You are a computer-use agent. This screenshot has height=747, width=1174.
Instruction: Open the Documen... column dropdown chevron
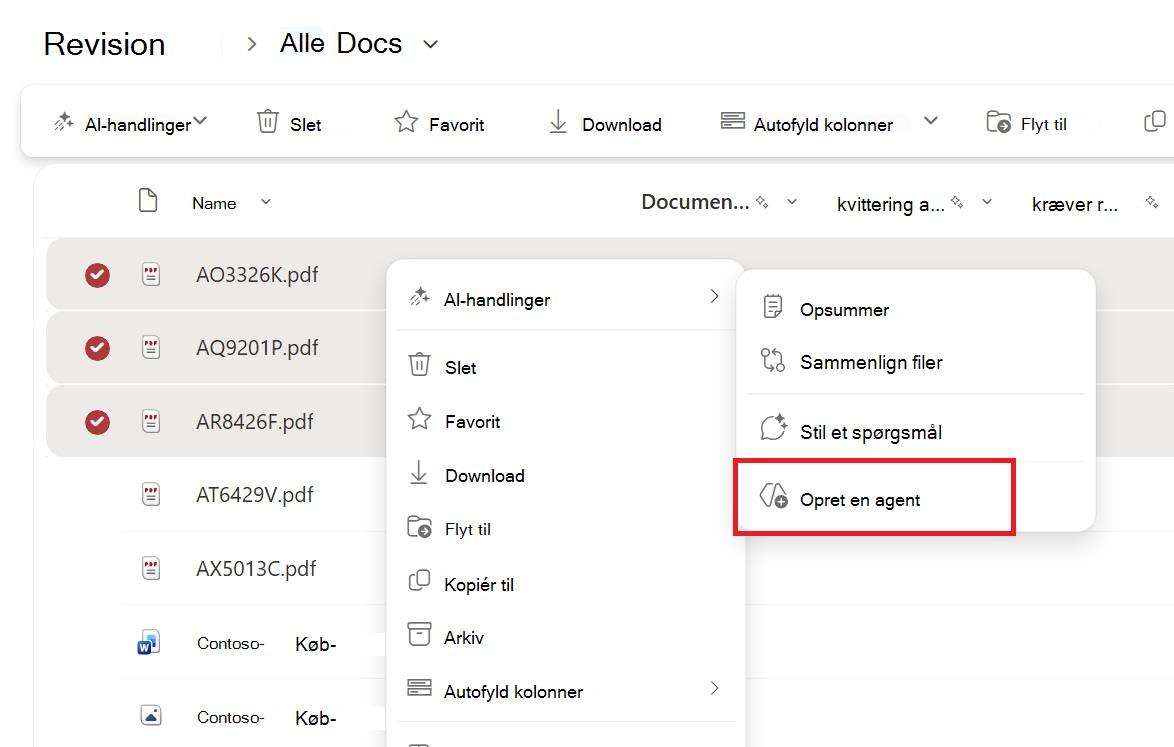point(792,201)
